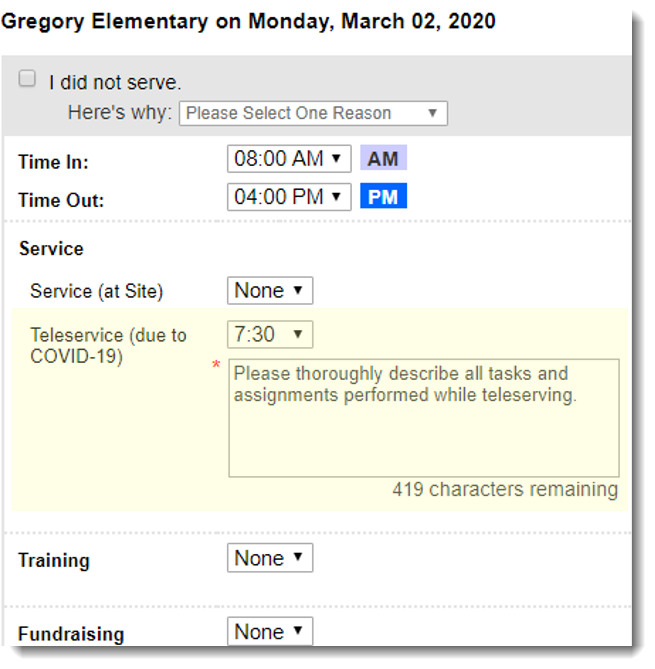Click the "Fundraising" section label
Viewport: 655px width, 669px height.
click(x=70, y=634)
